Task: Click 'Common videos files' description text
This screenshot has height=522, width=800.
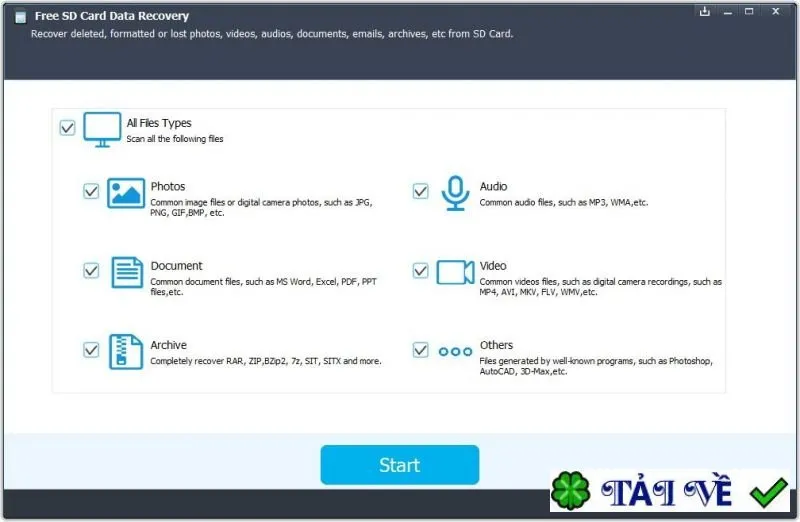Action: (x=601, y=287)
